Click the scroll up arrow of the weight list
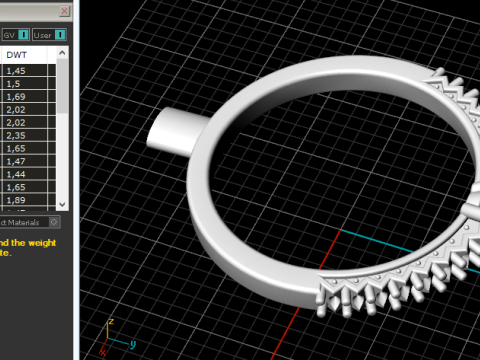This screenshot has height=360, width=480. click(x=62, y=53)
